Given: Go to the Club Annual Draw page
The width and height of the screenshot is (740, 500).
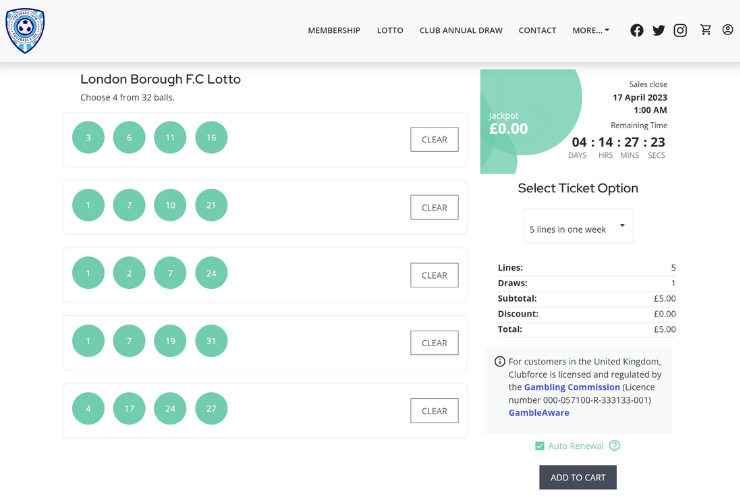Looking at the screenshot, I should 461,30.
